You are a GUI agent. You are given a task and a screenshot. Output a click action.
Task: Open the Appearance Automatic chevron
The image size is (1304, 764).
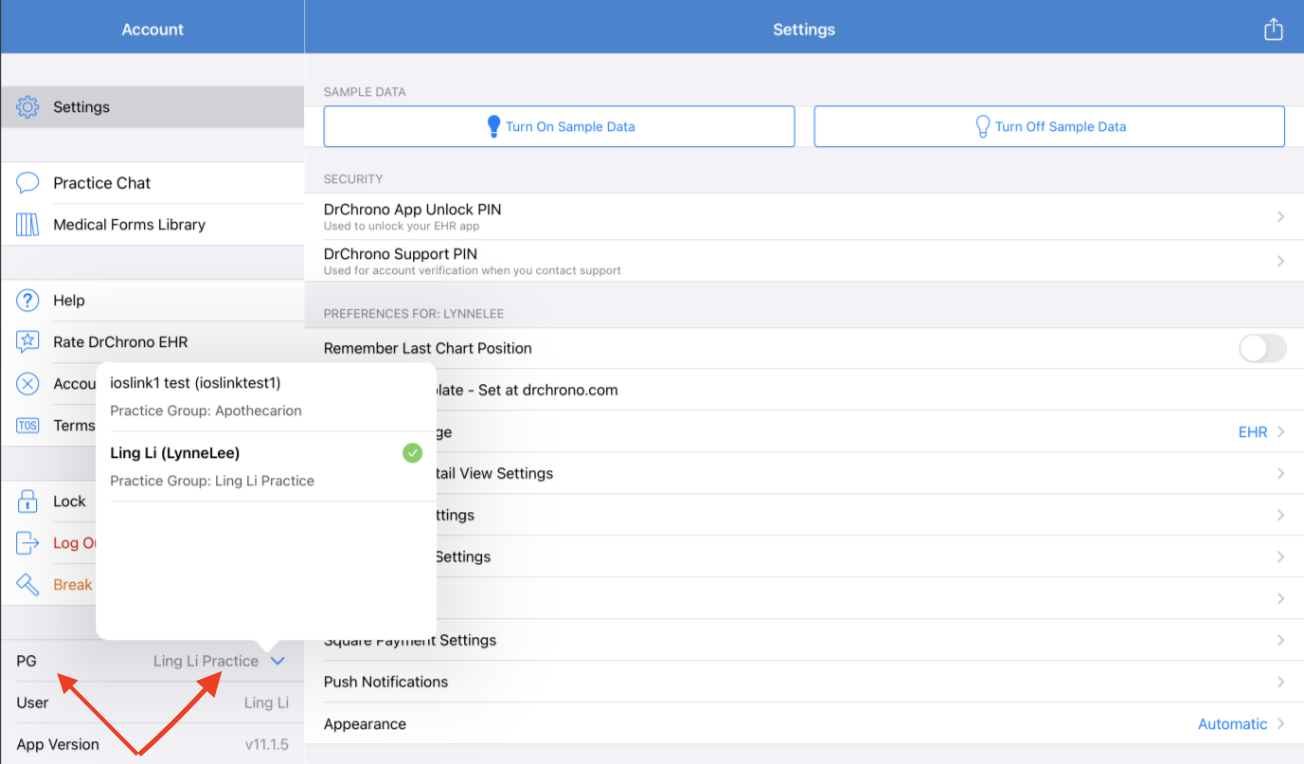point(1280,724)
